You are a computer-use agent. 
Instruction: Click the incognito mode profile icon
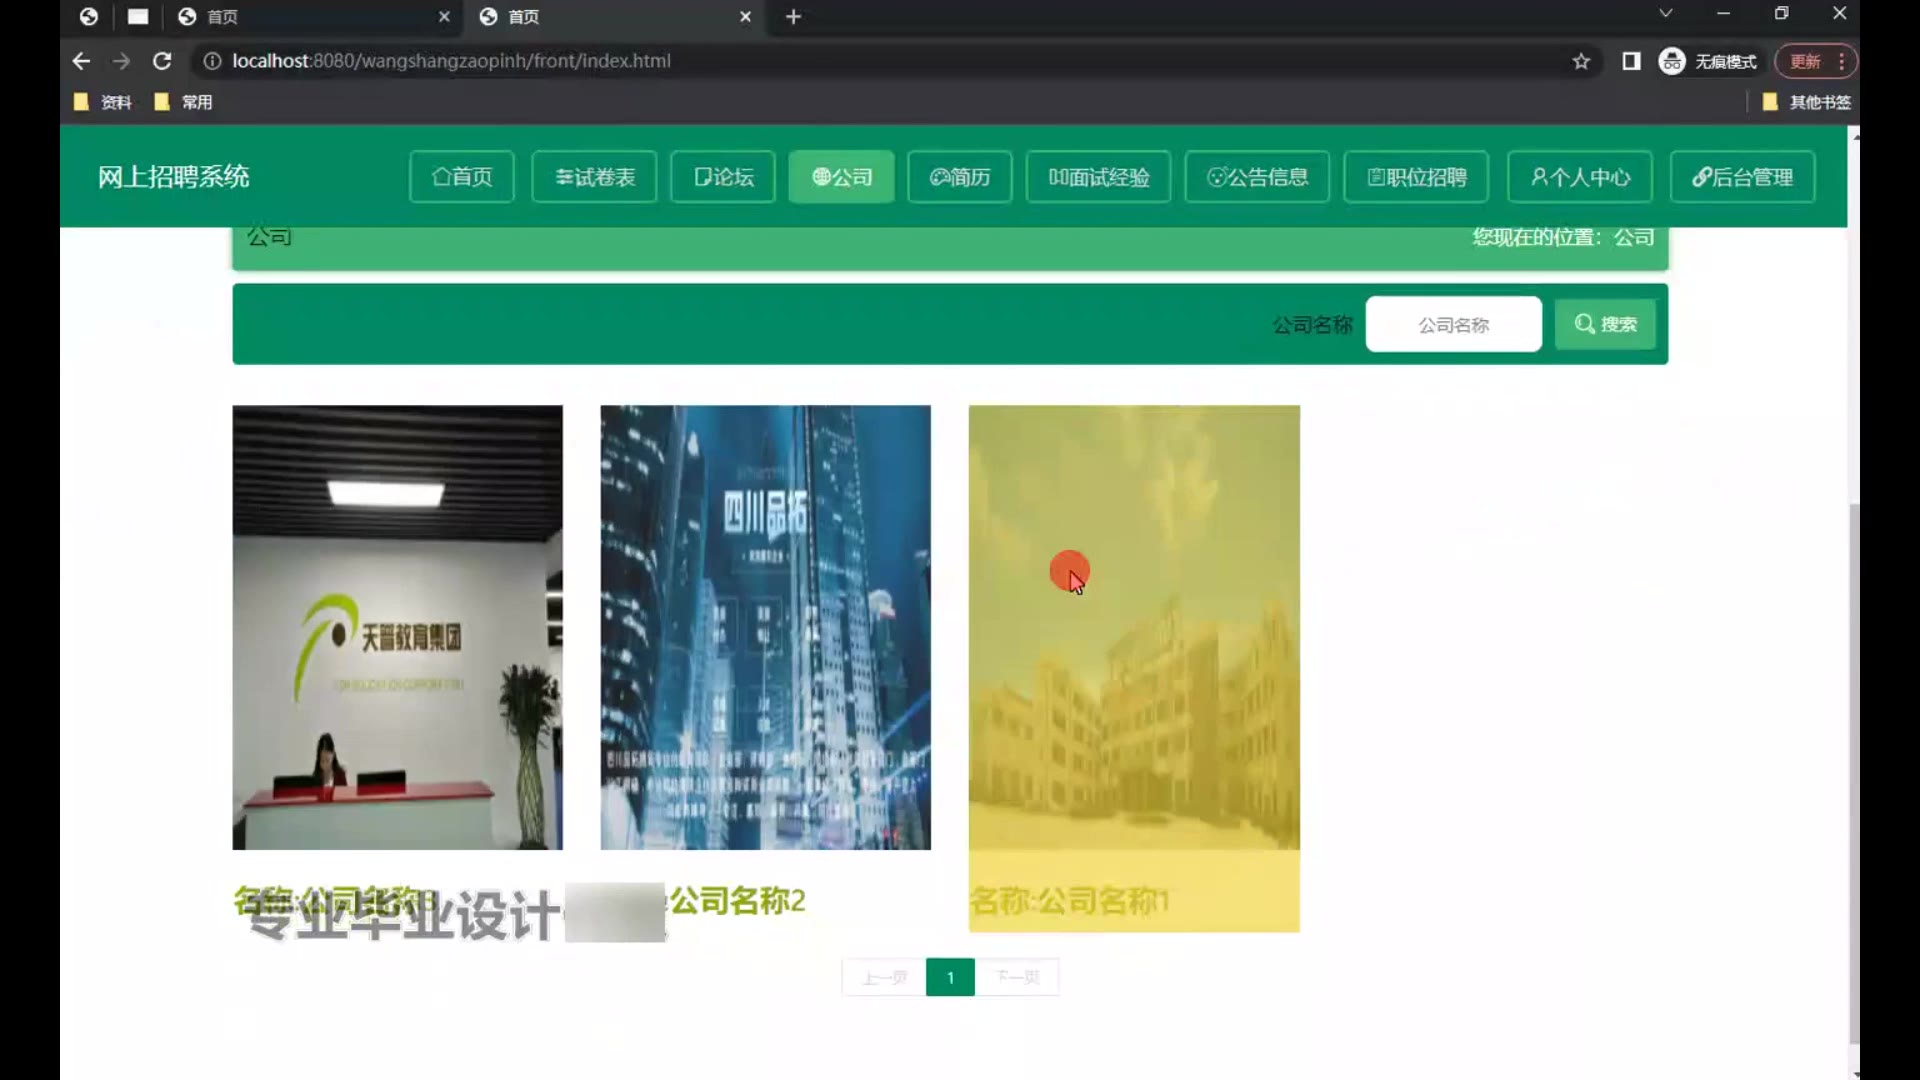point(1672,61)
